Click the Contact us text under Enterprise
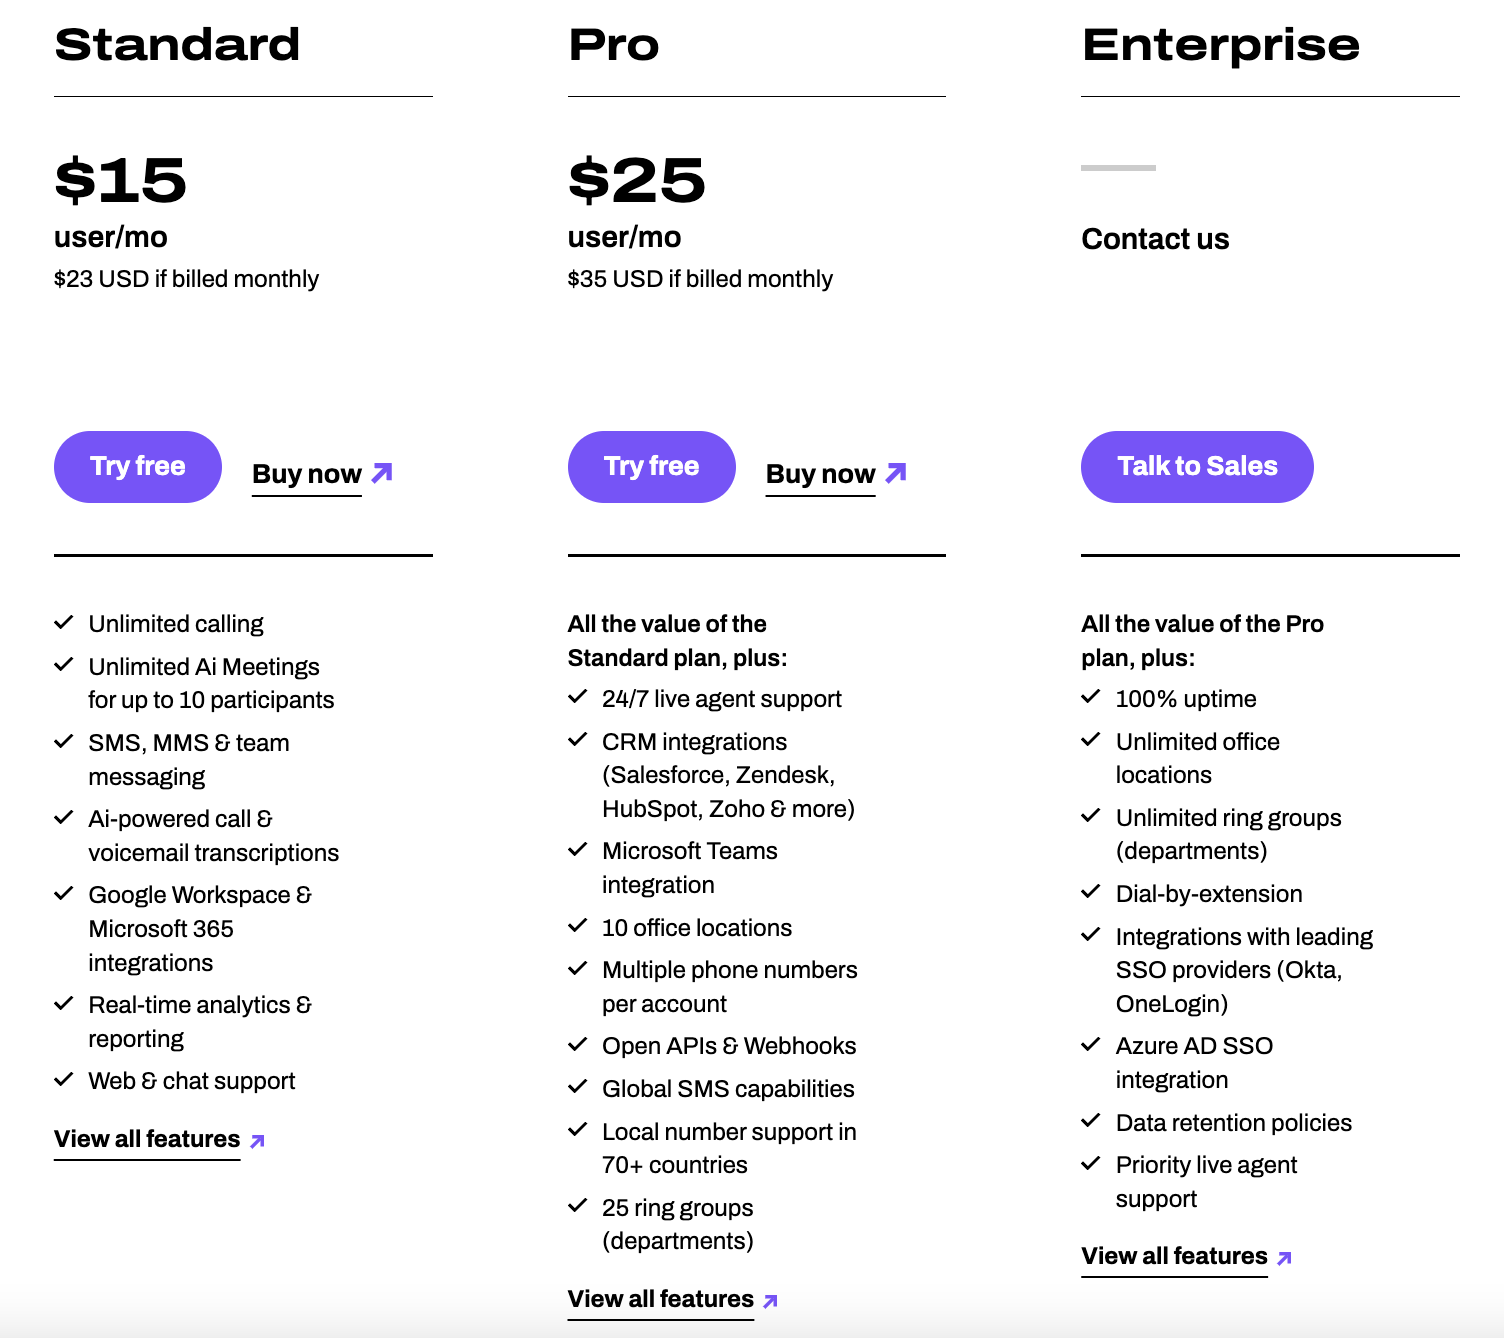The width and height of the screenshot is (1504, 1338). (1155, 239)
